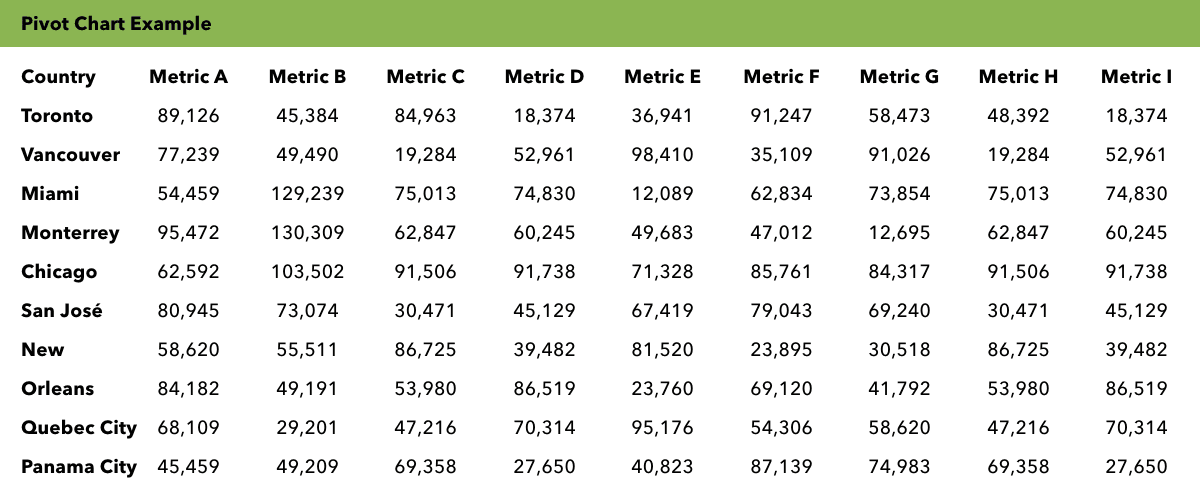Click the 103,502 value in Chicago row
1200x500 pixels.
[x=307, y=272]
